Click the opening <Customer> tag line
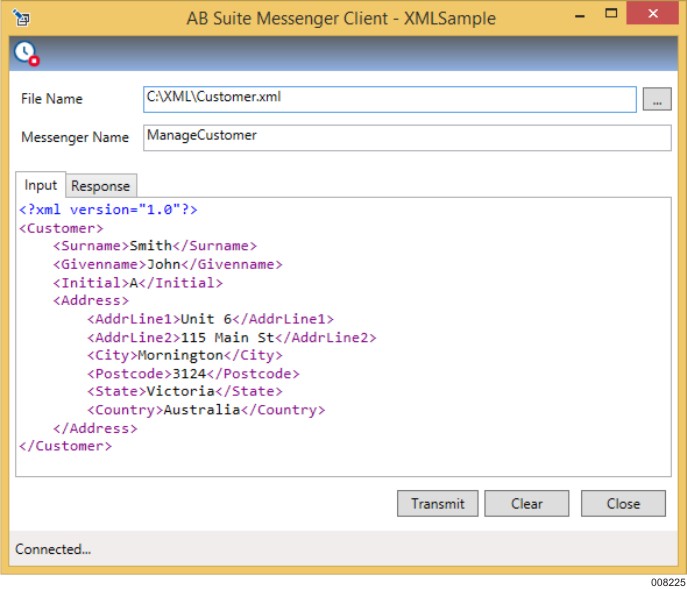687x589 pixels. (x=61, y=228)
